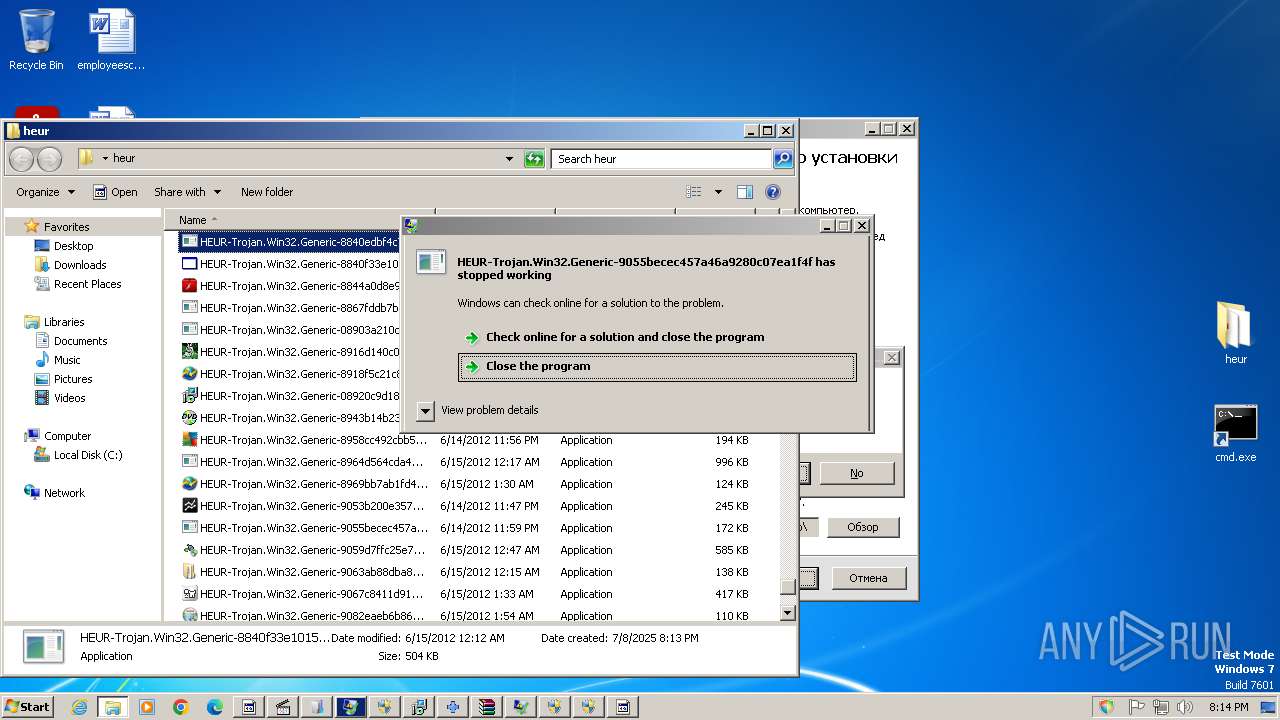Image resolution: width=1280 pixels, height=720 pixels.
Task: Click WinRAR books icon in taskbar
Action: click(x=487, y=707)
